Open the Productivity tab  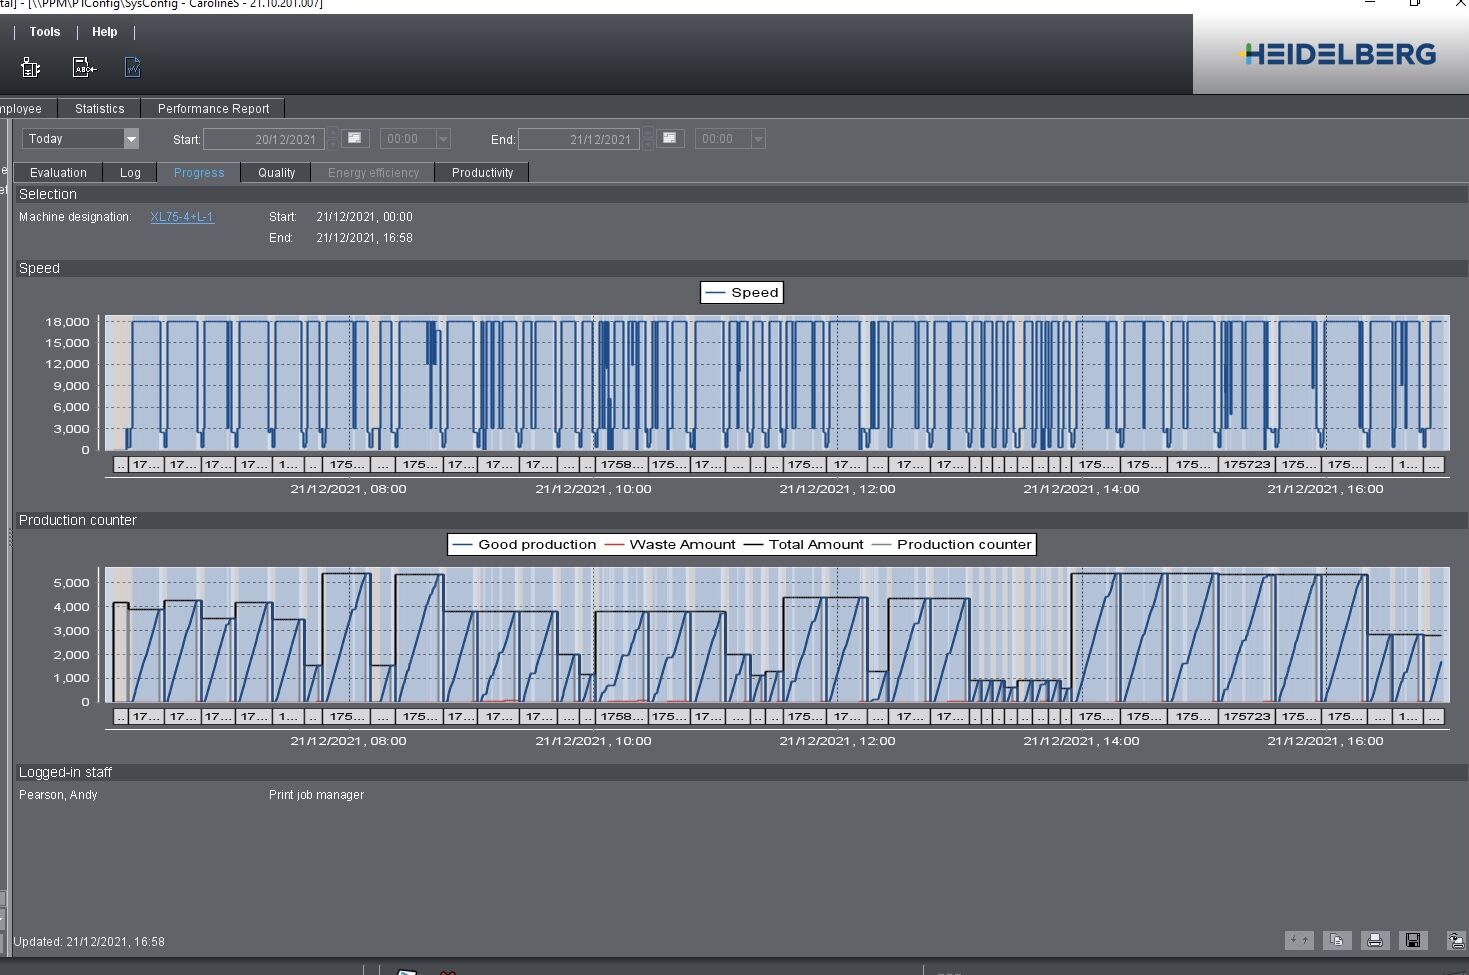click(x=482, y=173)
